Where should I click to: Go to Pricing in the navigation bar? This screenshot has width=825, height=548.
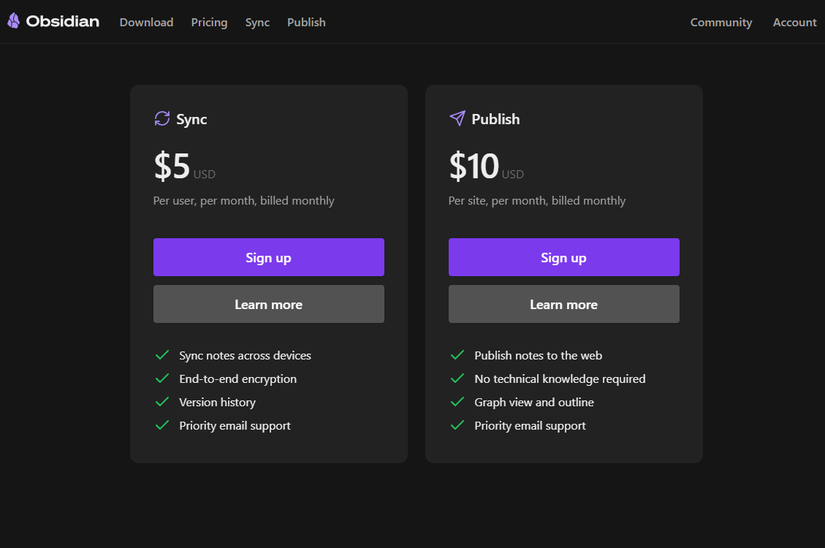pyautogui.click(x=209, y=22)
